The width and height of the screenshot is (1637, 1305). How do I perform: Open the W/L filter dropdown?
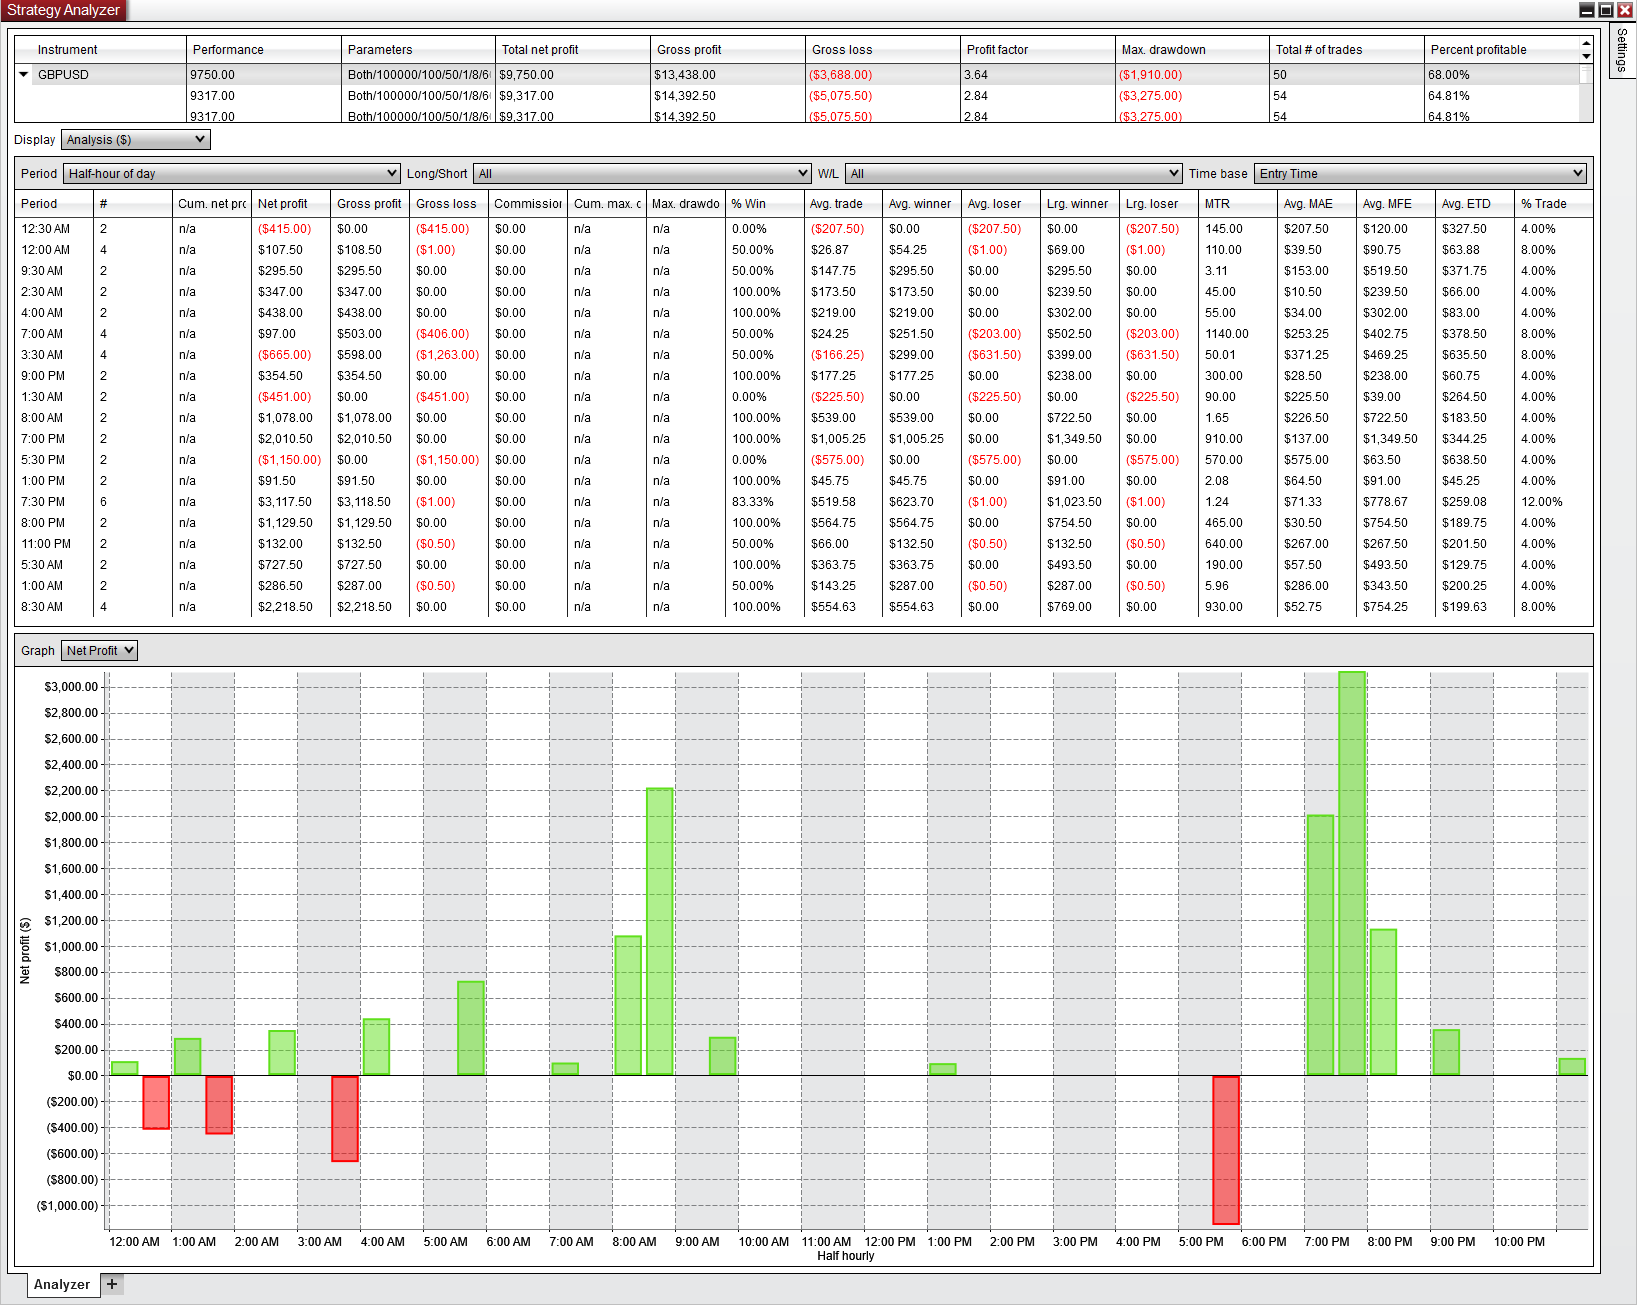click(1013, 174)
